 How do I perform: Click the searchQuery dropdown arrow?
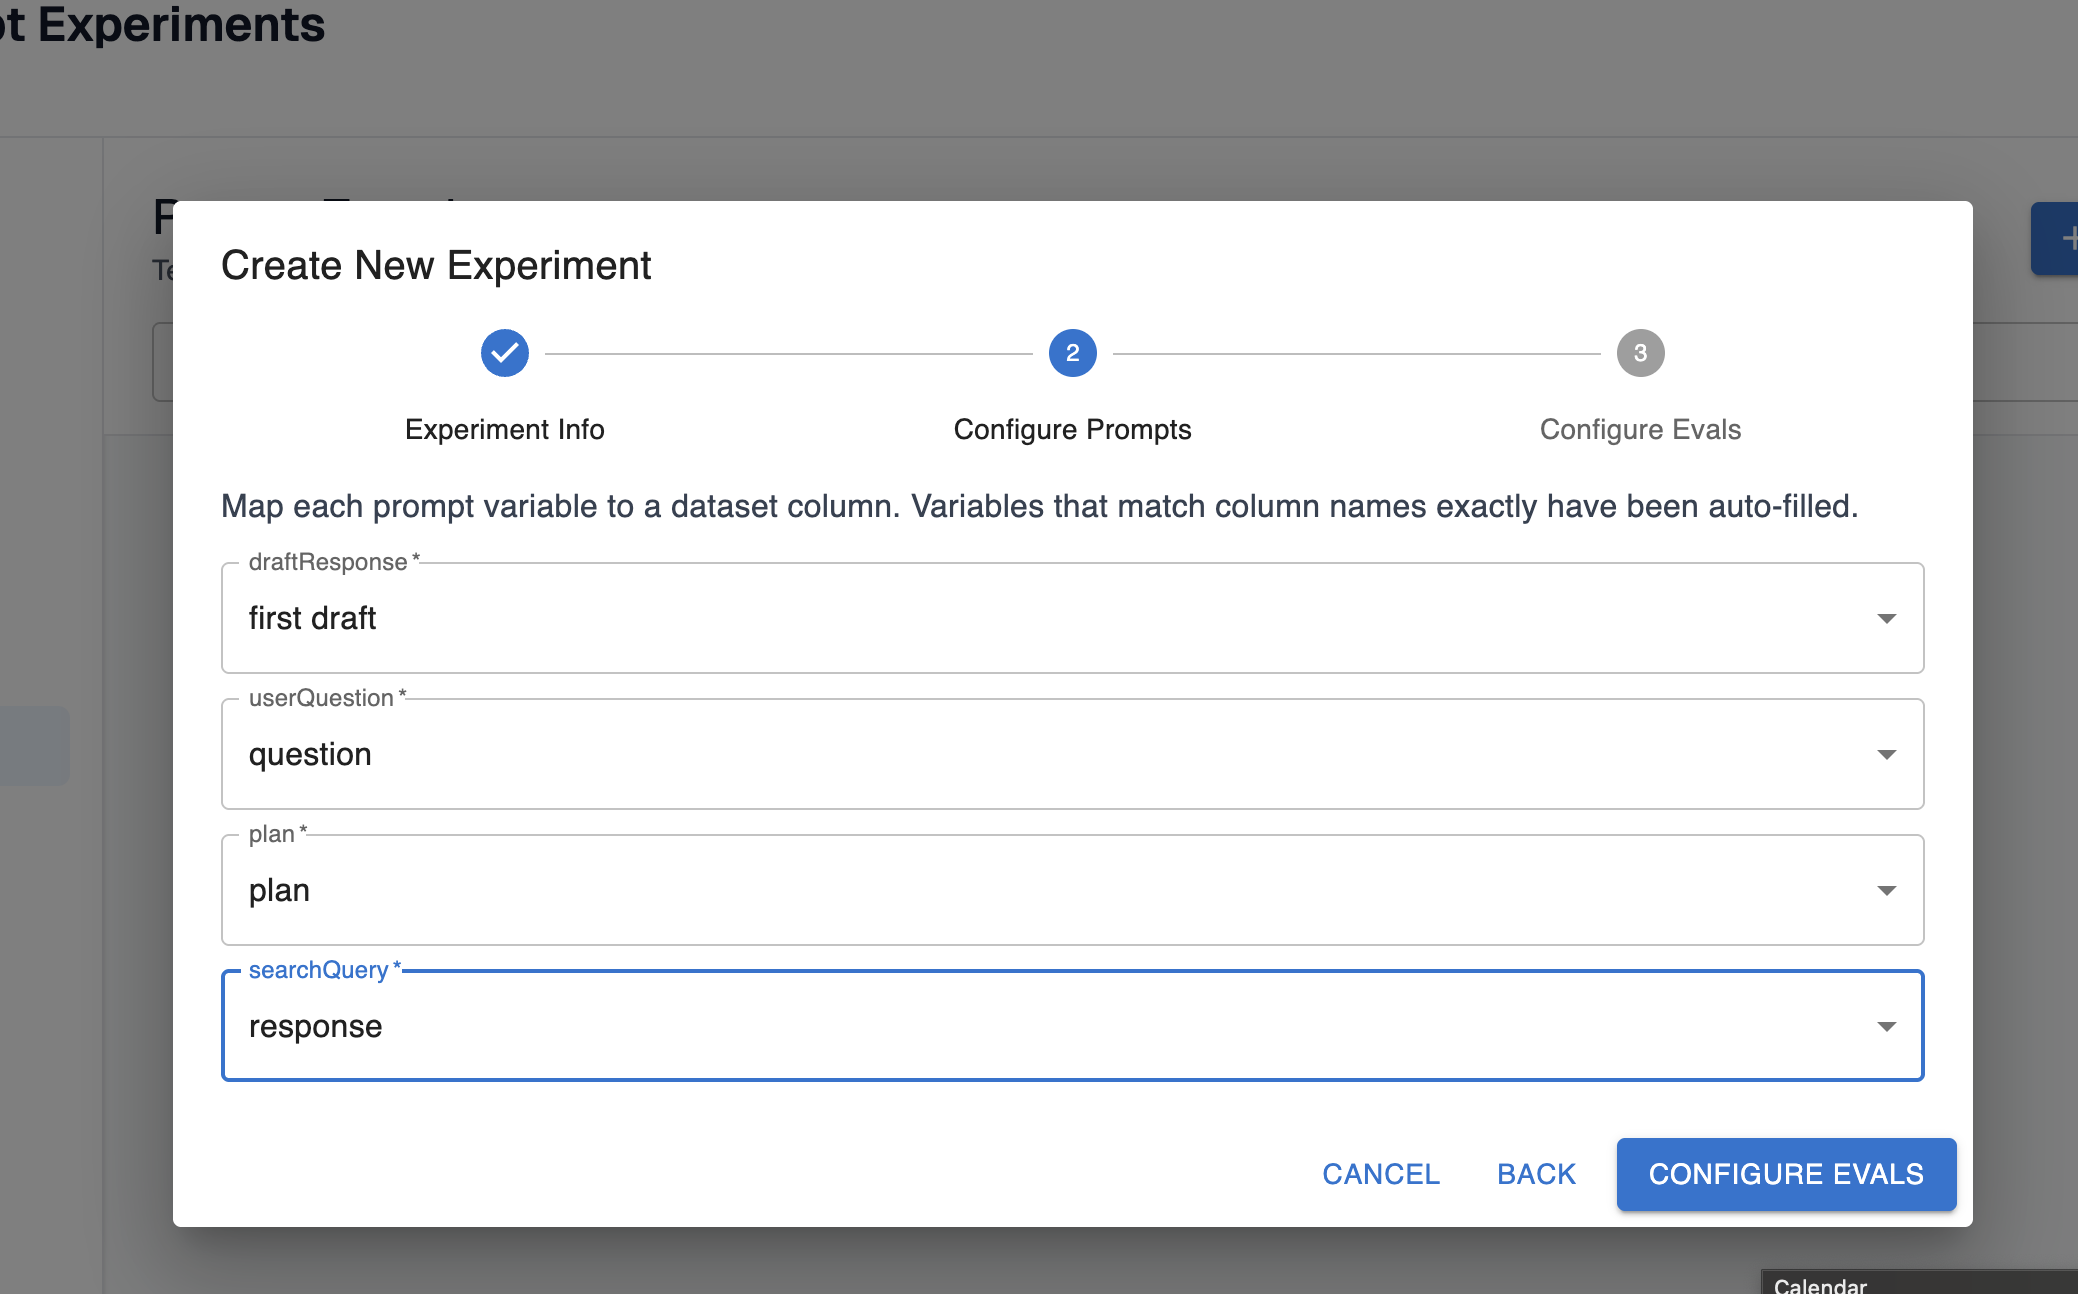[x=1886, y=1027]
